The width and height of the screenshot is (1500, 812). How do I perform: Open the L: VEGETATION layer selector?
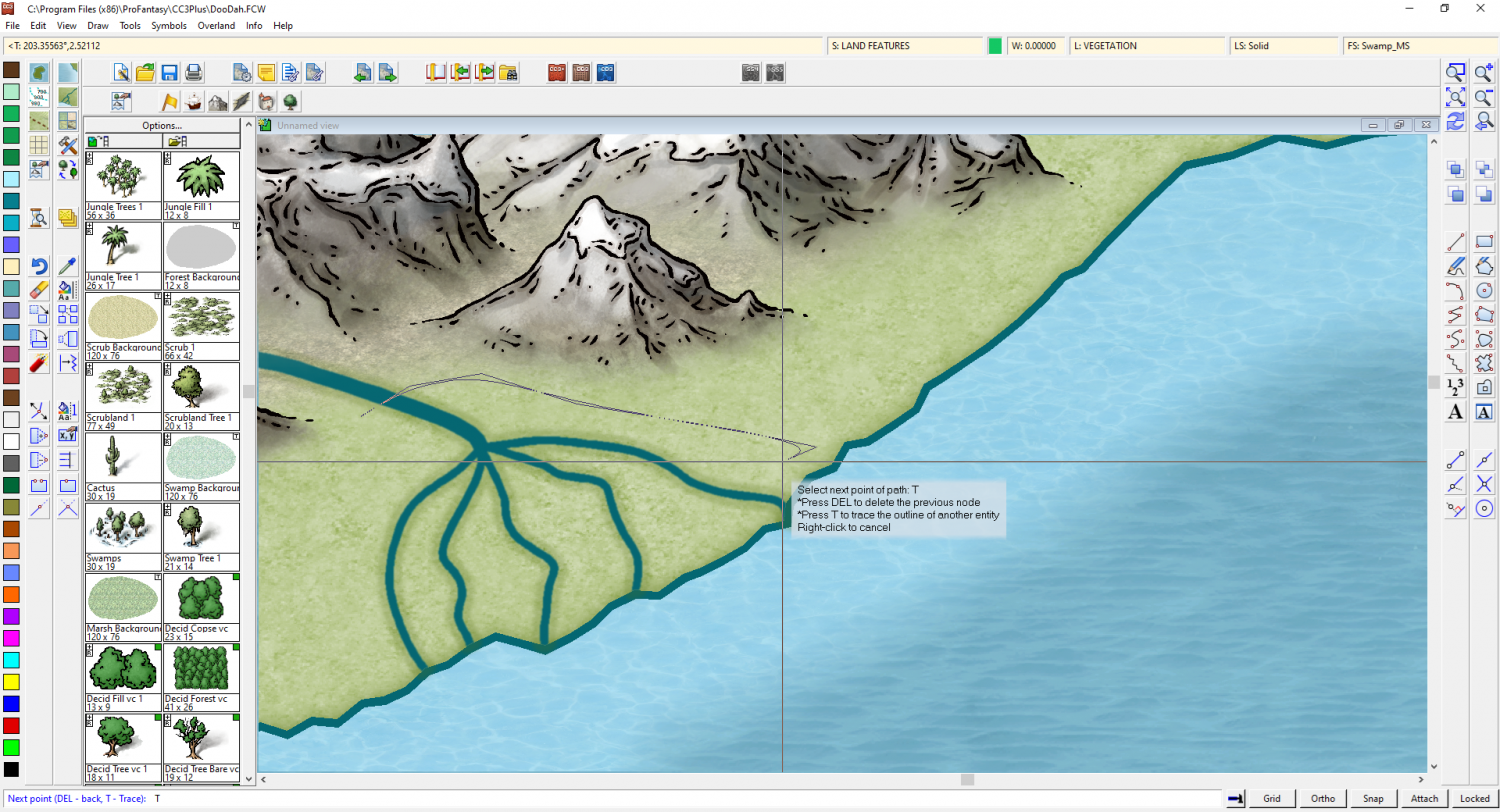pos(1147,46)
